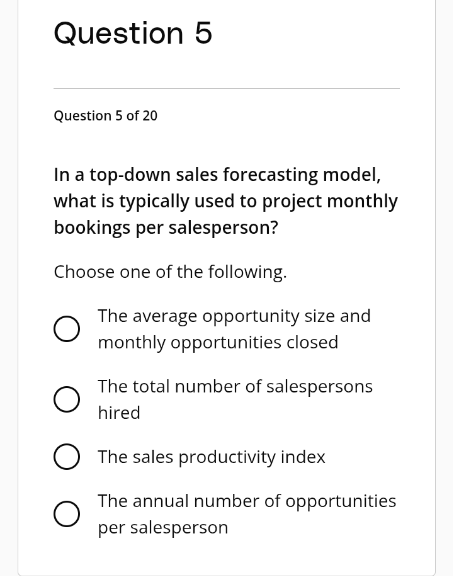Screen dimensions: 453x576
Task: Mark the annual number of opportunities radio
Action: [x=66, y=514]
